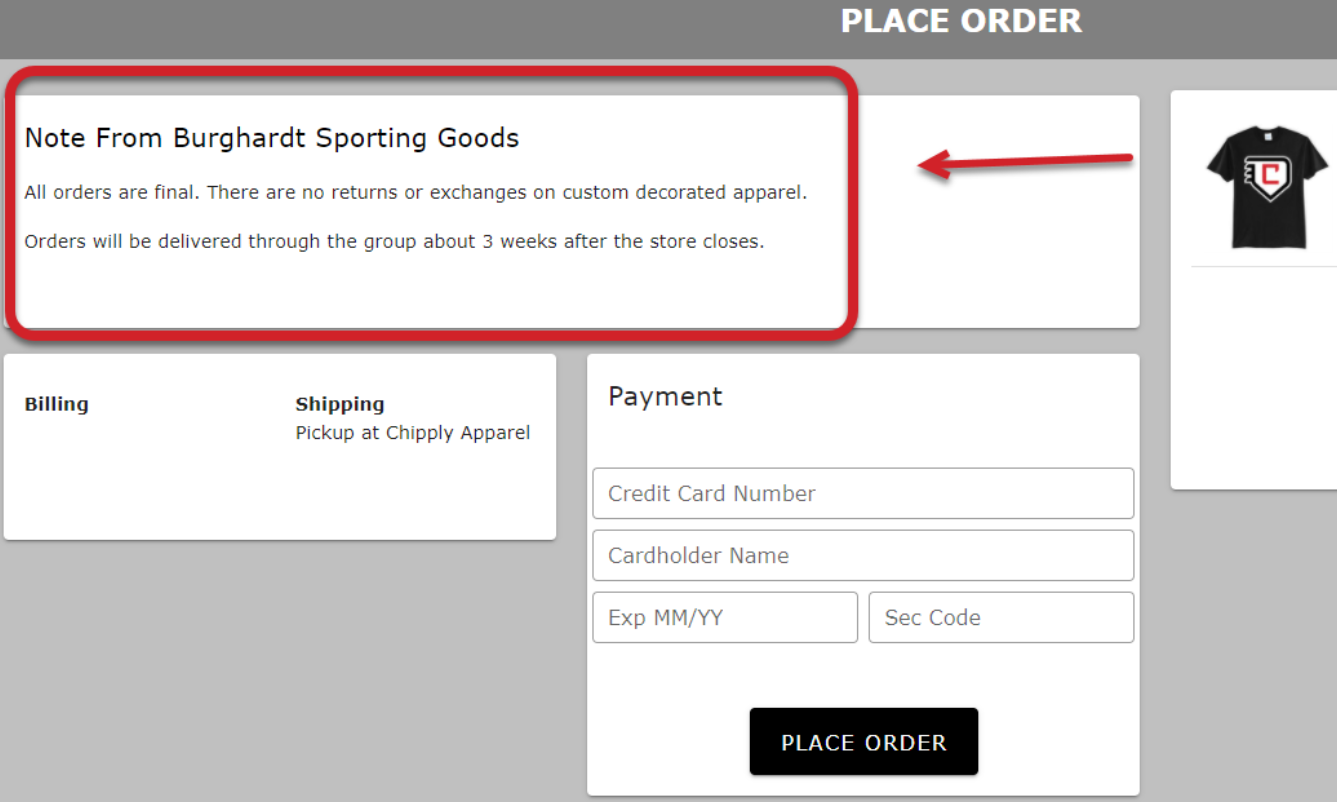The height and width of the screenshot is (802, 1337).
Task: Click the PLACE ORDER page header title
Action: pos(961,21)
